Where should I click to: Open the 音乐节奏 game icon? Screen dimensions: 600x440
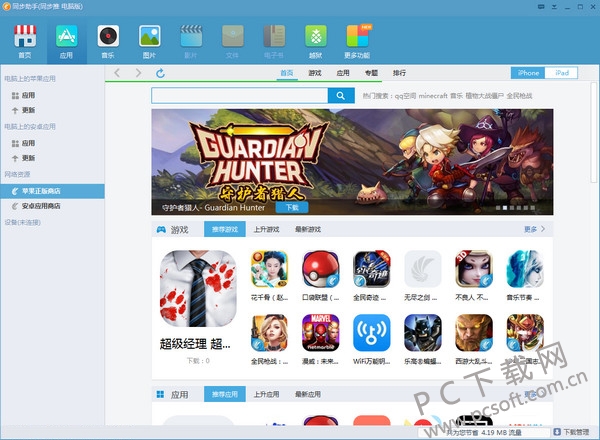point(525,269)
